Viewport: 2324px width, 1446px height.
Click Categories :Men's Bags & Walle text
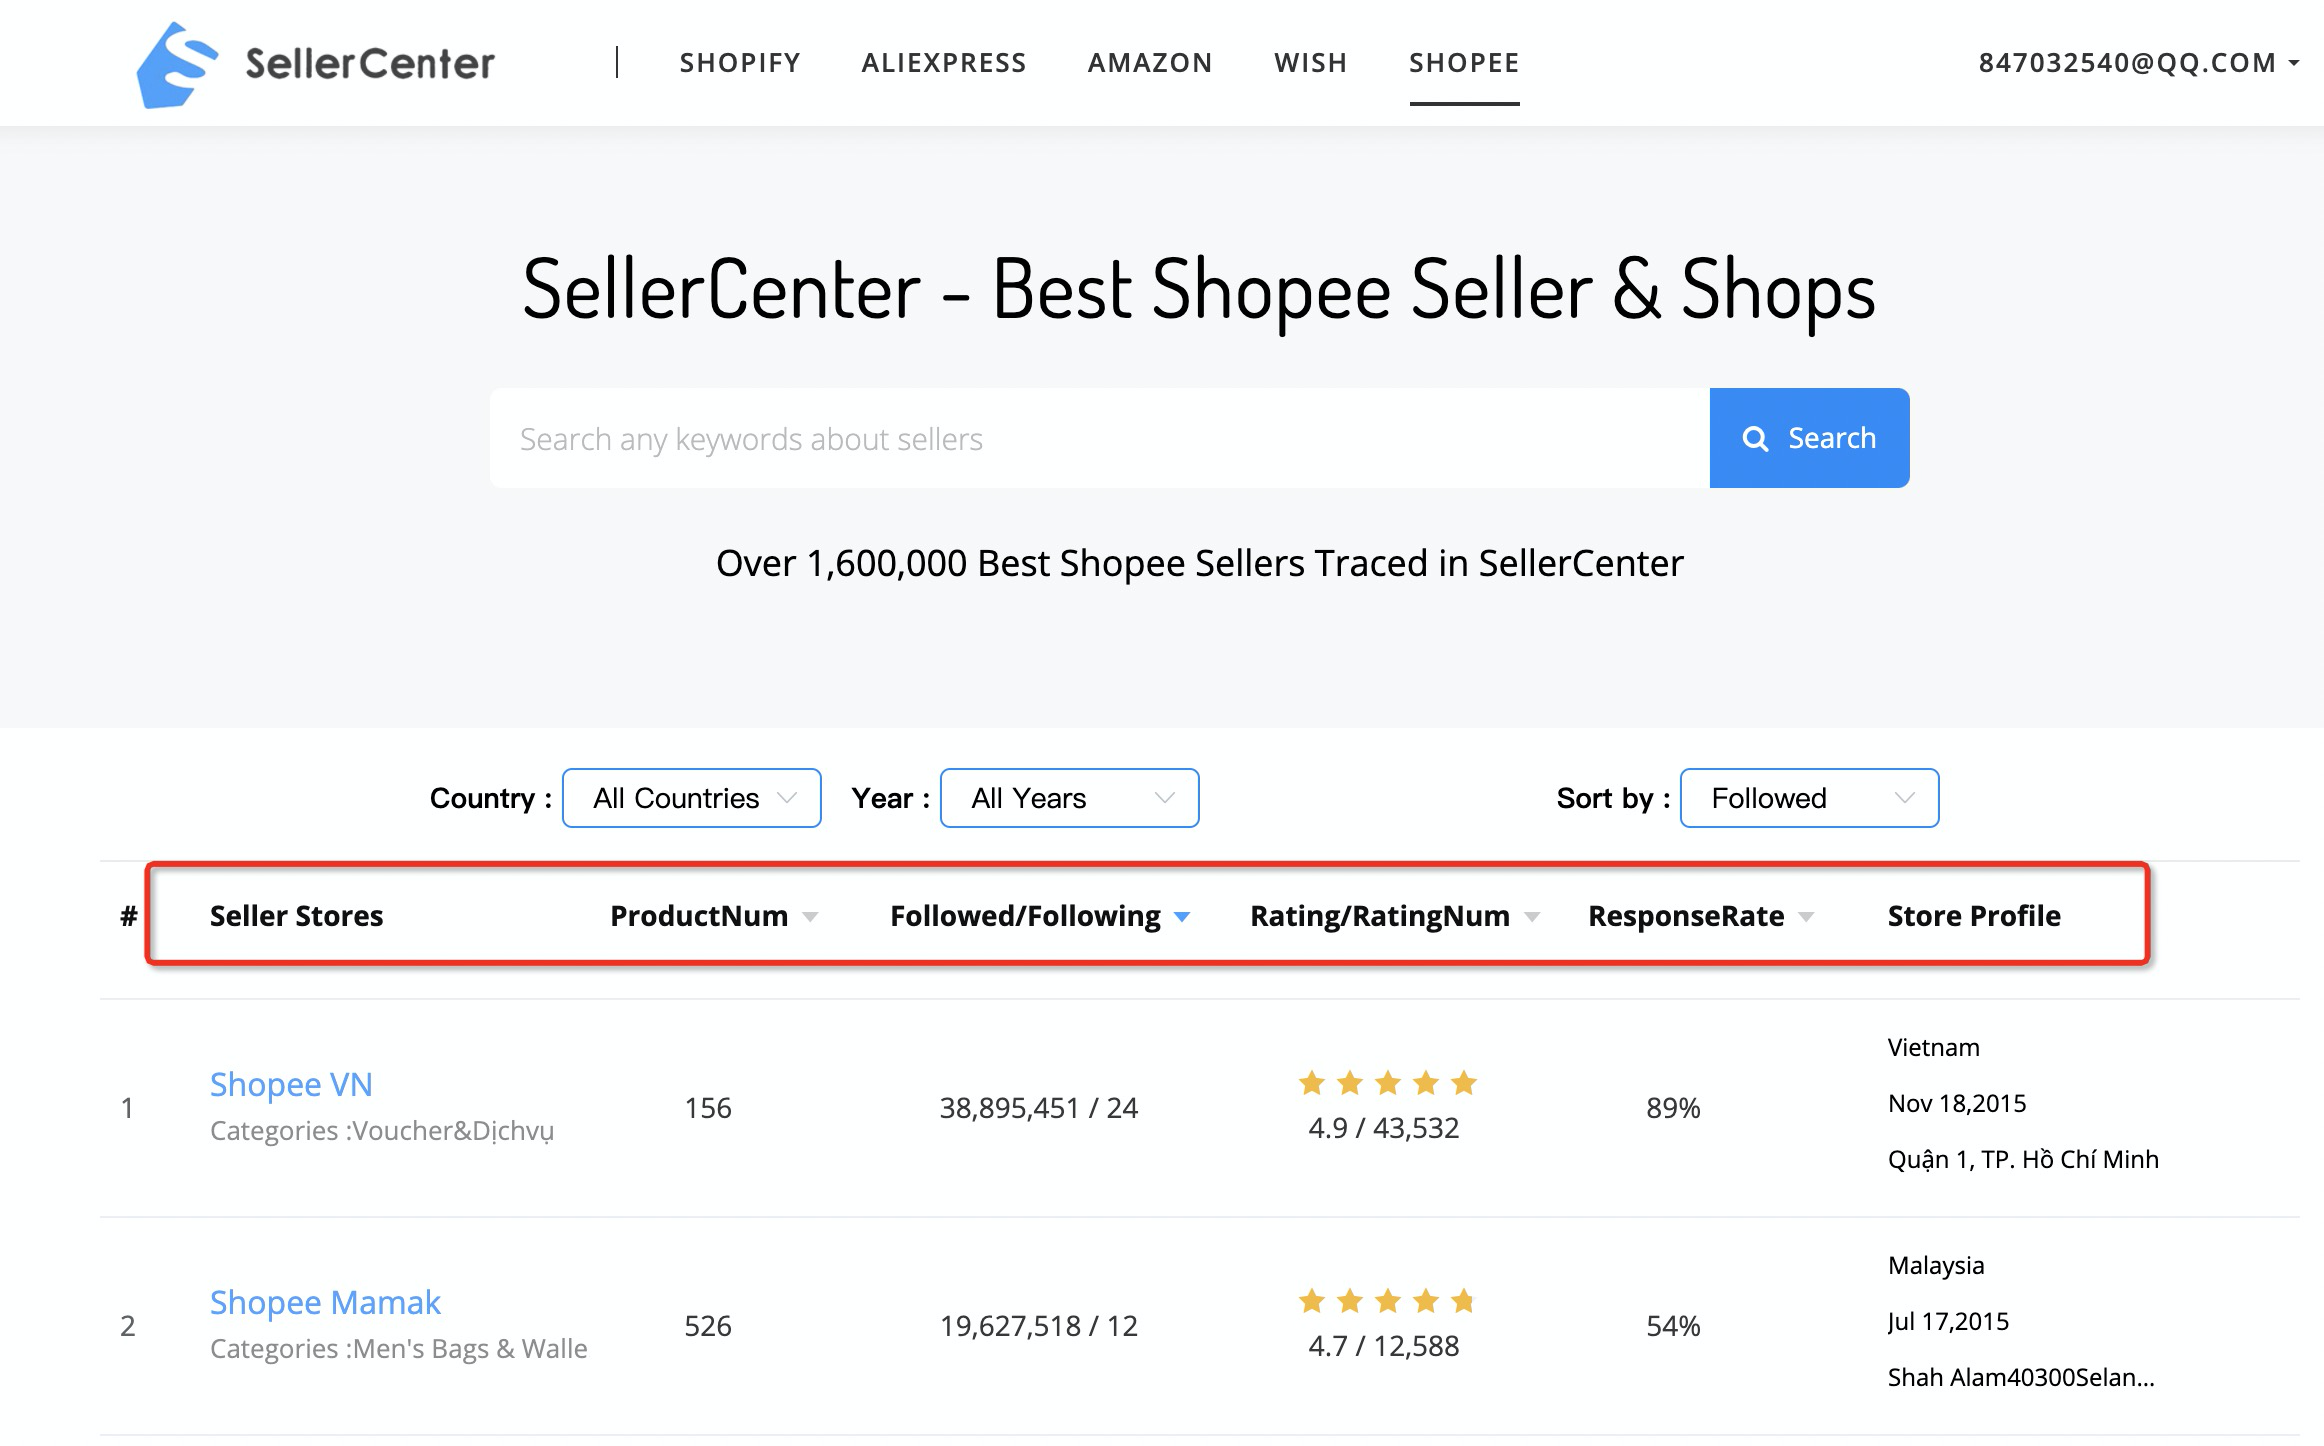tap(399, 1349)
